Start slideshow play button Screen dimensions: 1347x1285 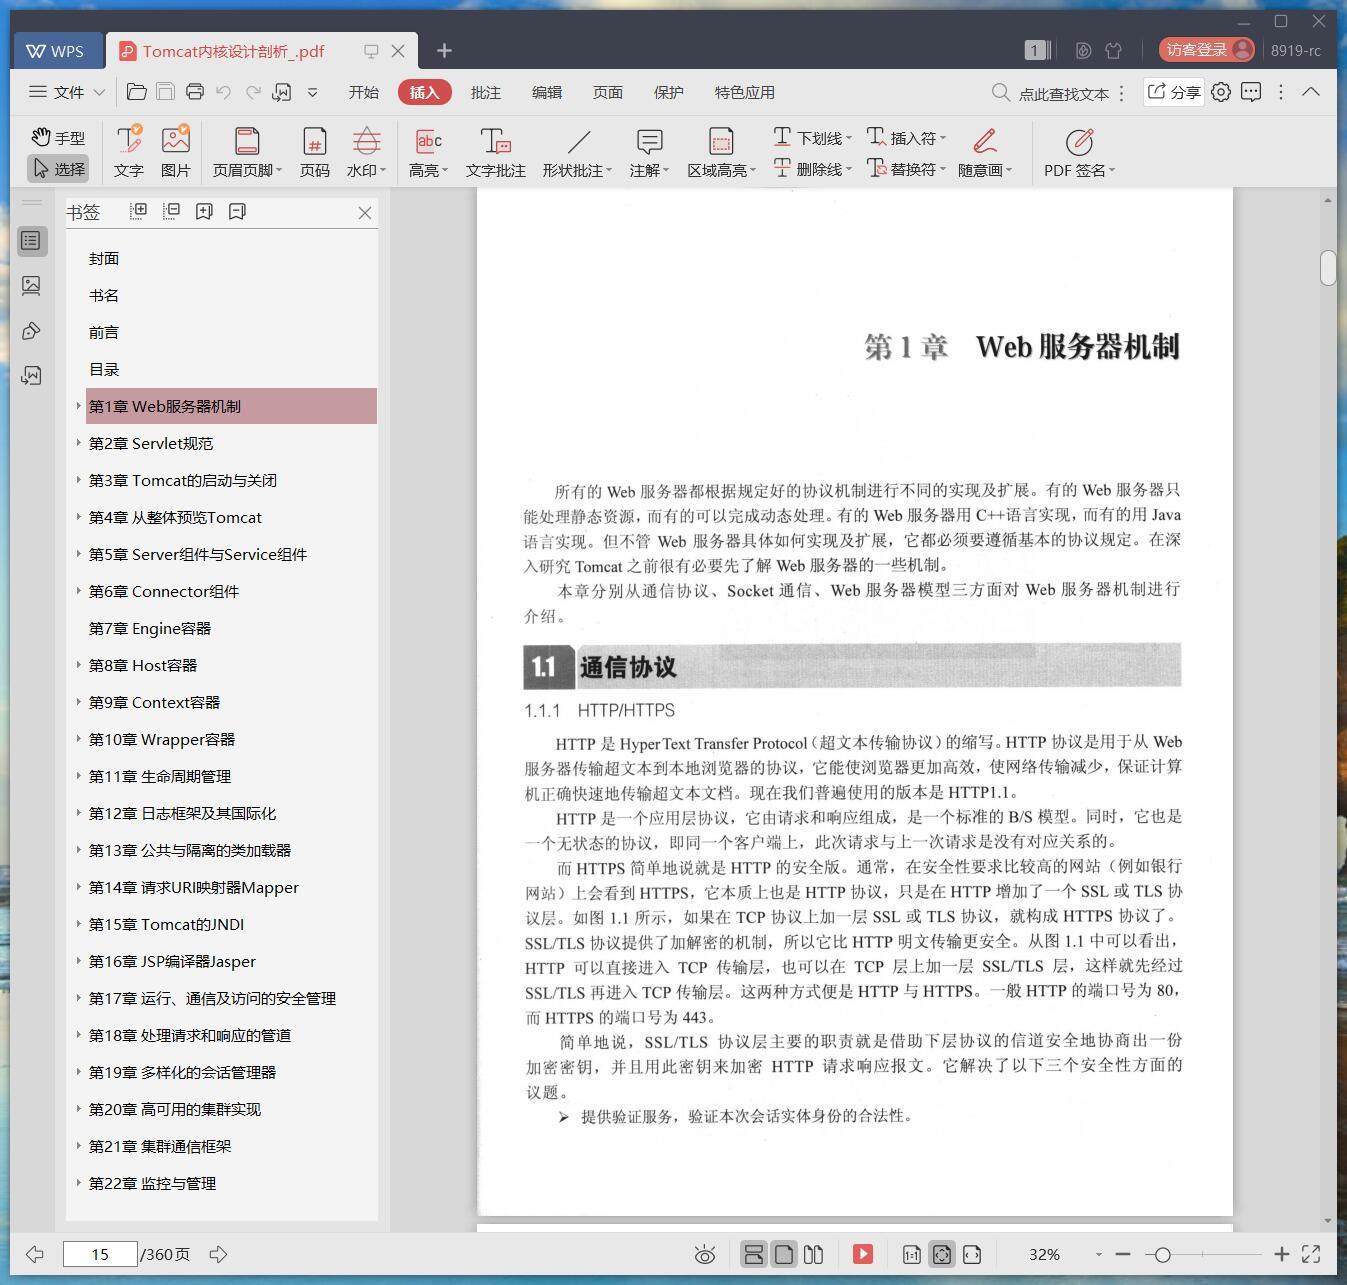tap(863, 1254)
